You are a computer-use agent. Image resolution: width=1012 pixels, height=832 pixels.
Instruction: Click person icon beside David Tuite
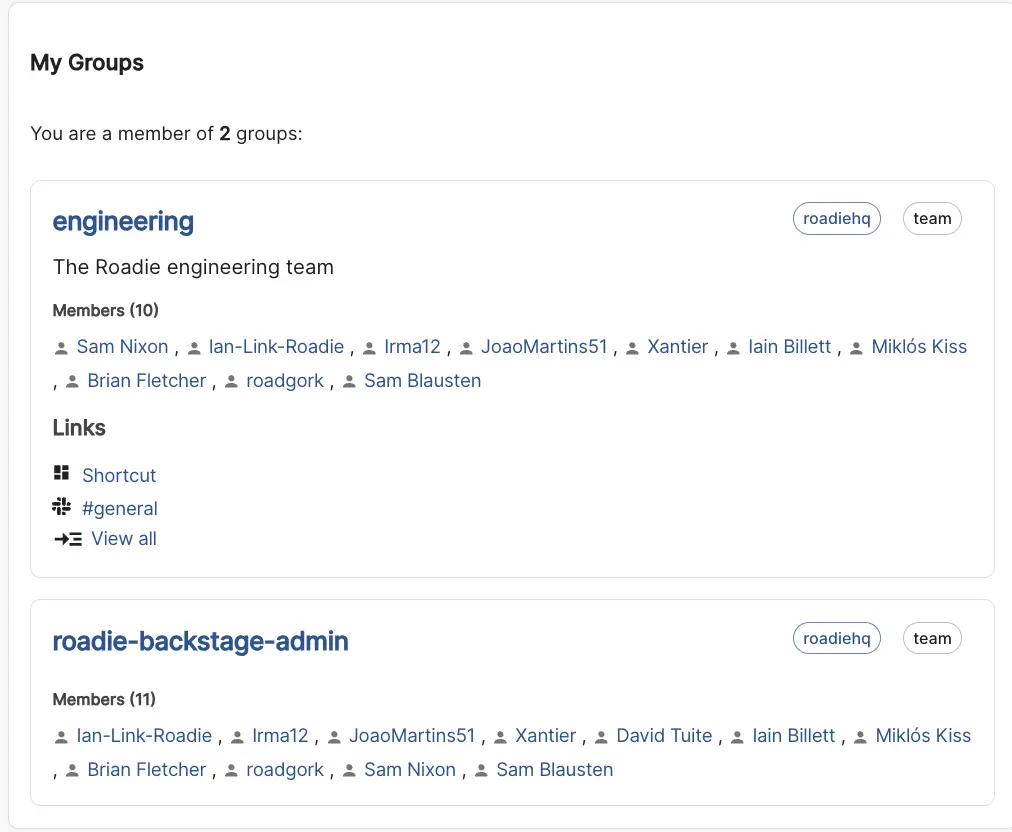pos(601,737)
